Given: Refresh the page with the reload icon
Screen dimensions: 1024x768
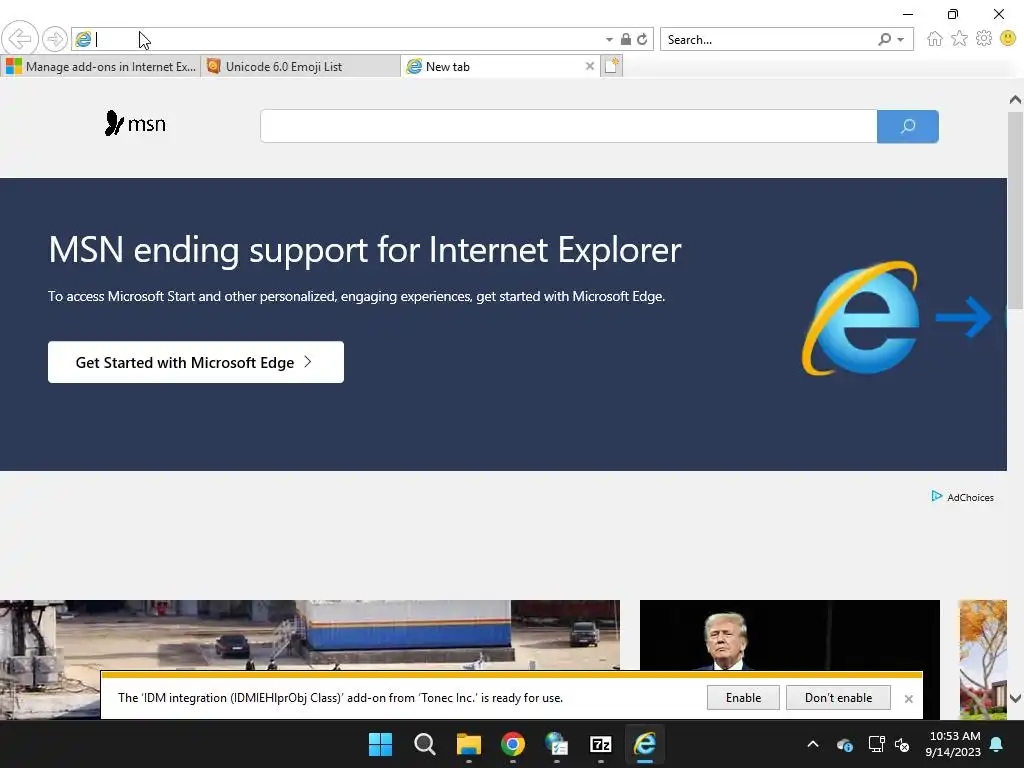Looking at the screenshot, I should (x=642, y=39).
